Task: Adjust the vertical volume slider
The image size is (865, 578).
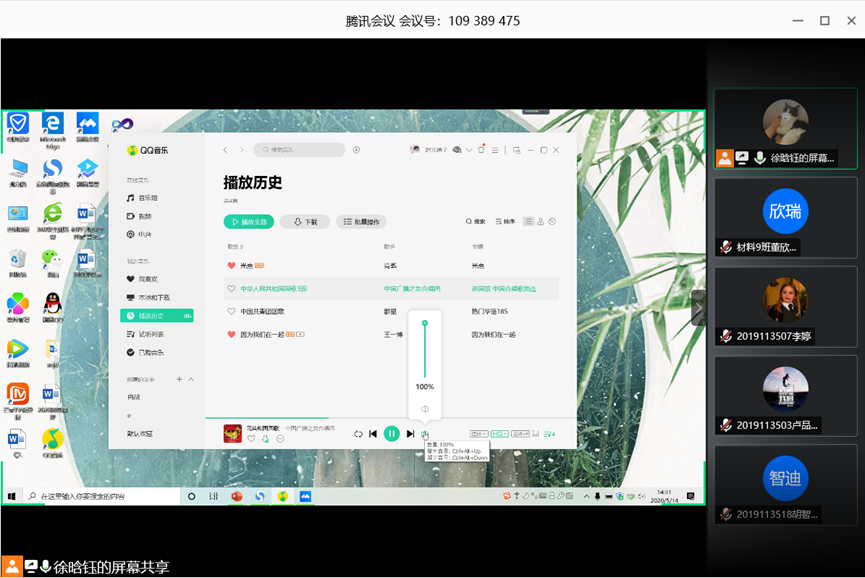Action: pyautogui.click(x=425, y=349)
